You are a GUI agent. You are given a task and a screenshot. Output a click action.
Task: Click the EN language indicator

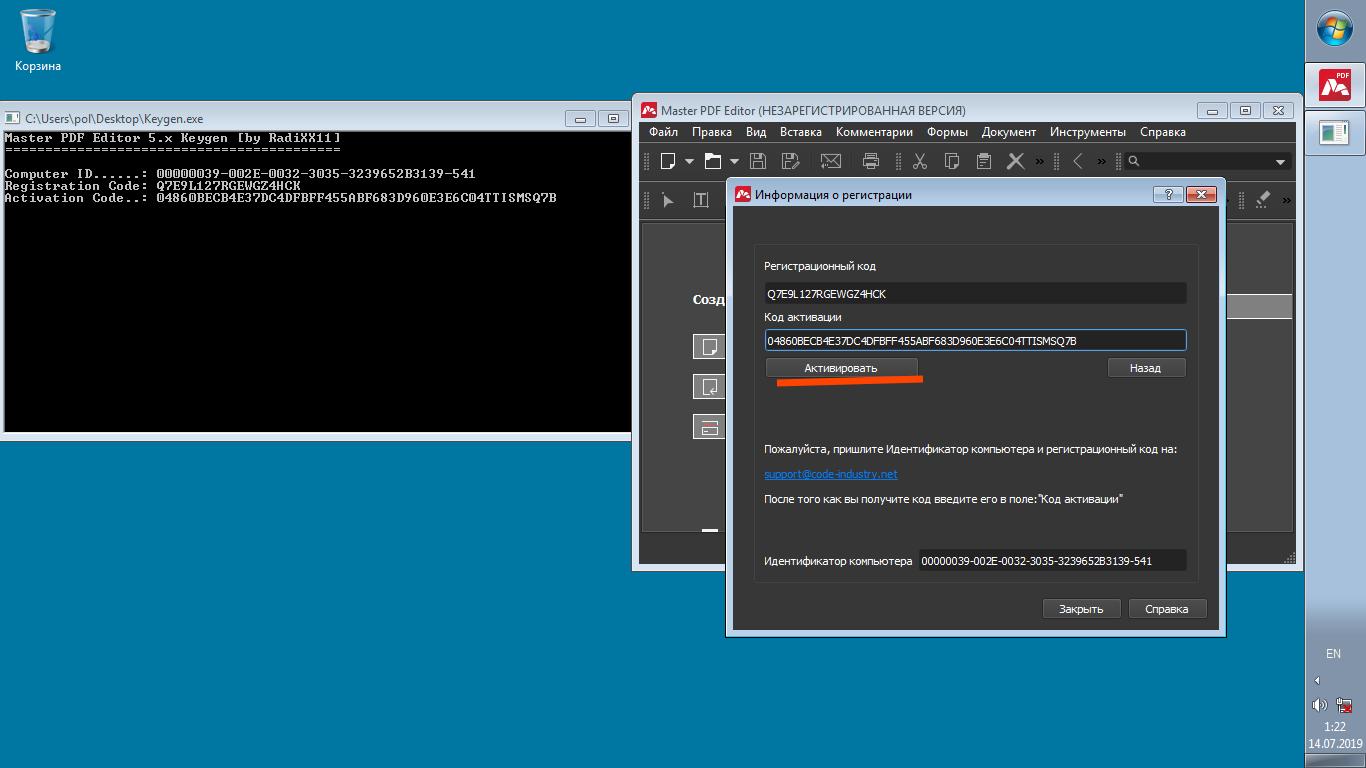coord(1333,653)
